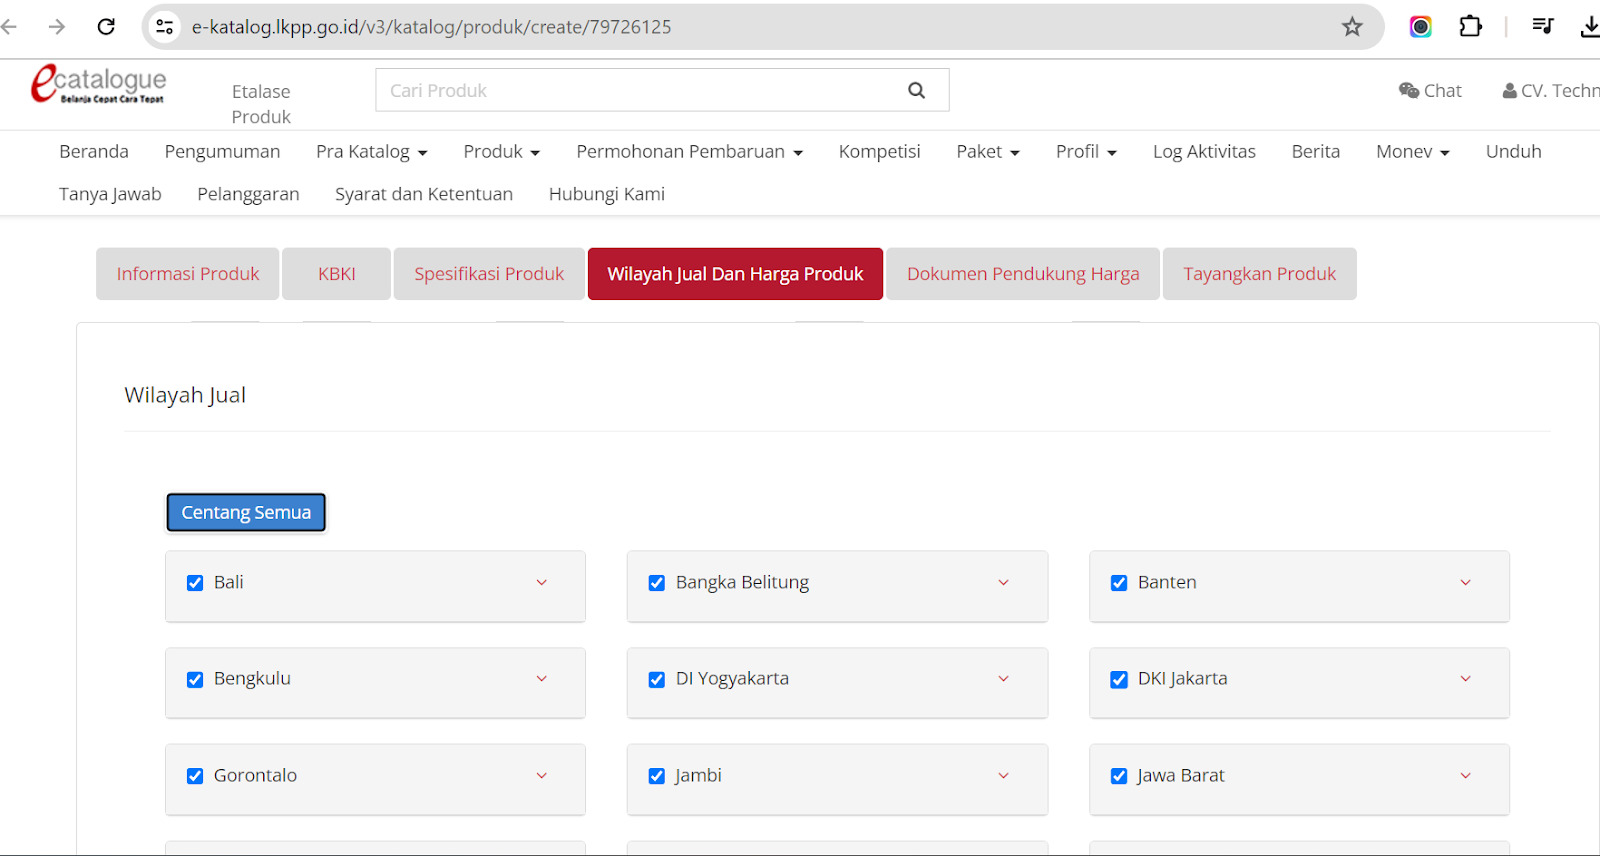This screenshot has width=1600, height=856.
Task: Expand the Banten region chevron
Action: tap(1466, 582)
